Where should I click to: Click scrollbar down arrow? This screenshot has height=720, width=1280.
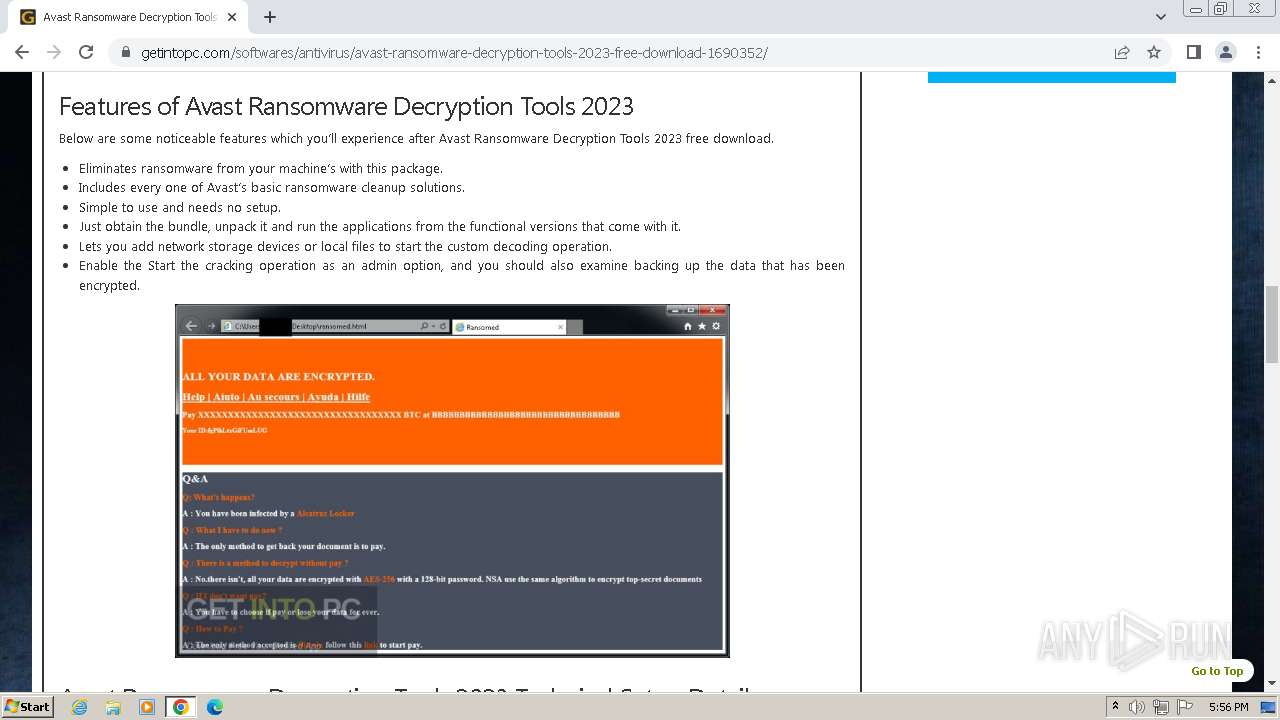pos(1272,683)
